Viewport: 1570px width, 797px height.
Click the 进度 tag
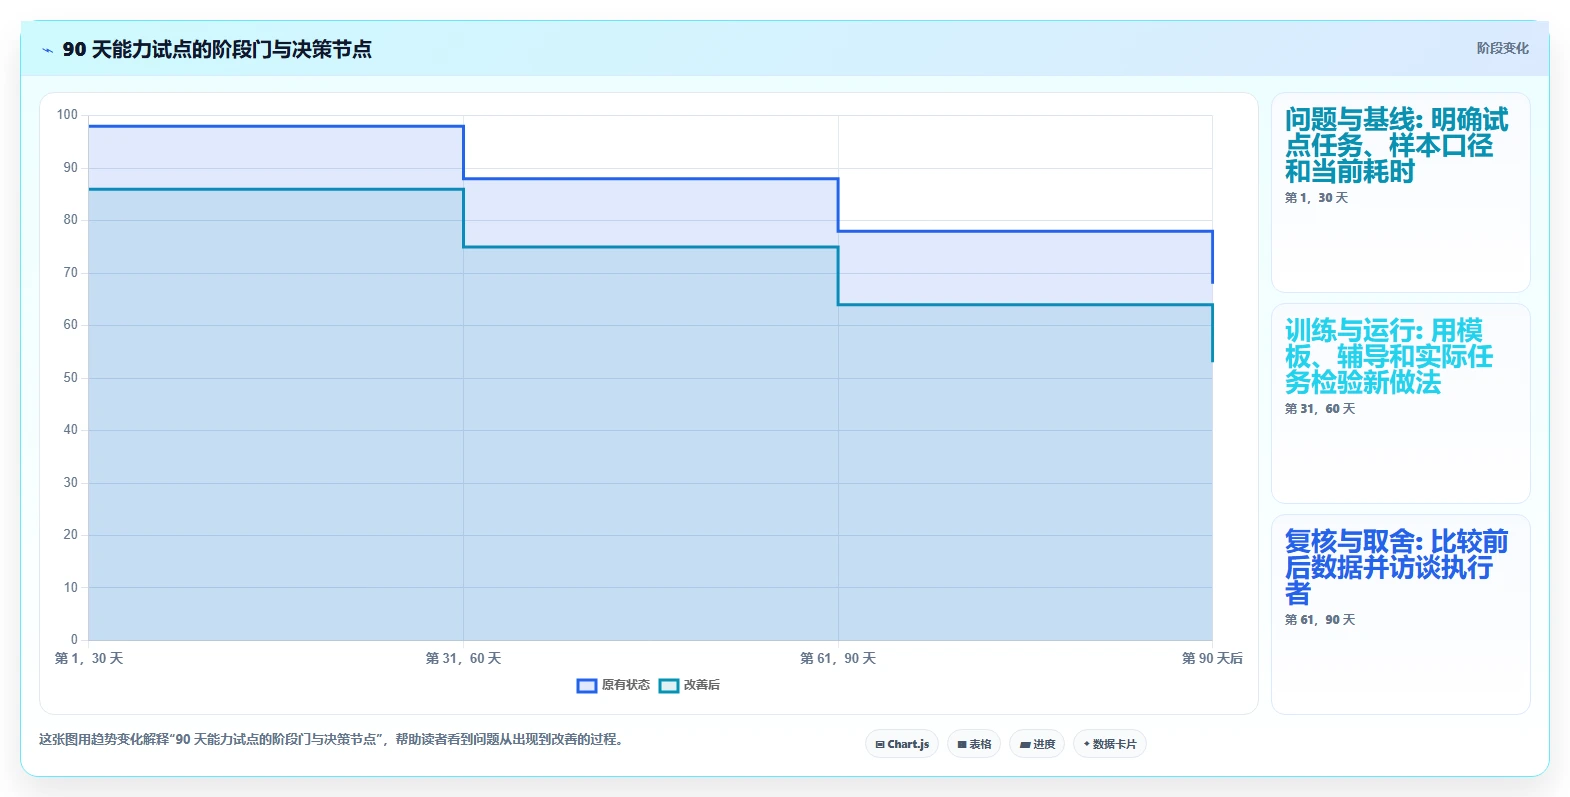(1037, 744)
